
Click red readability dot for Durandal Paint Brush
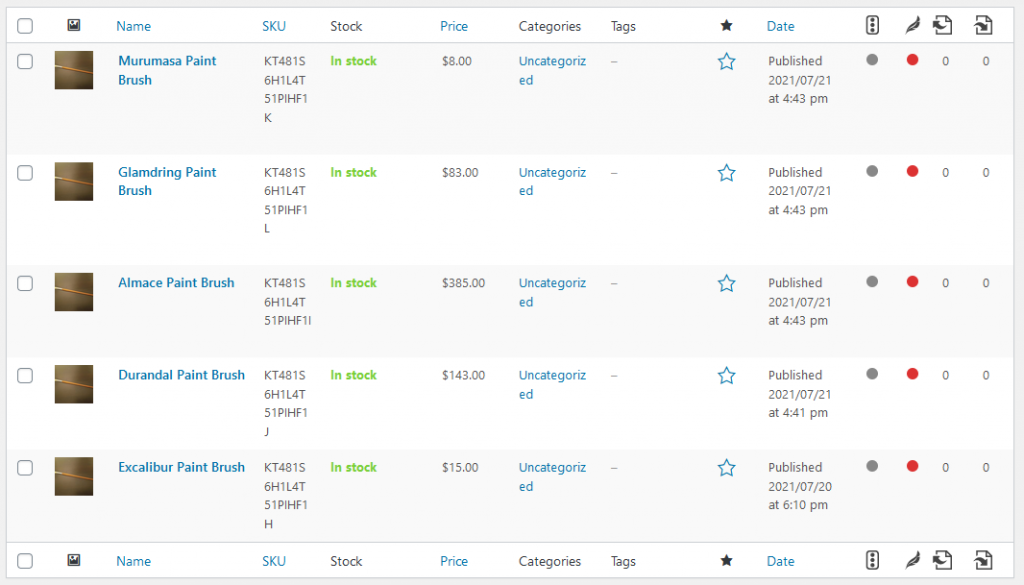click(x=912, y=374)
